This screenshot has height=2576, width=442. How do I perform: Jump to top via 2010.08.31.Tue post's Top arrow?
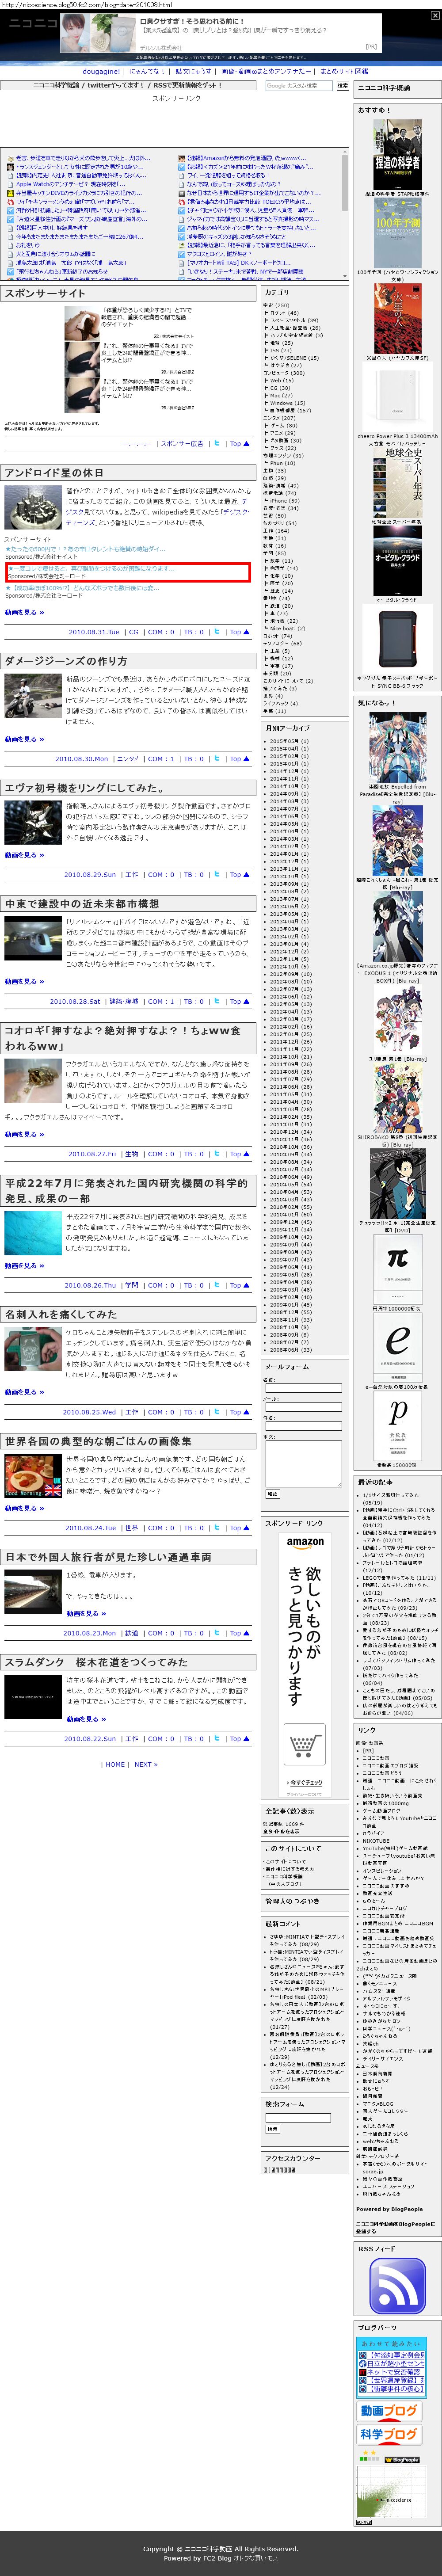tap(239, 632)
